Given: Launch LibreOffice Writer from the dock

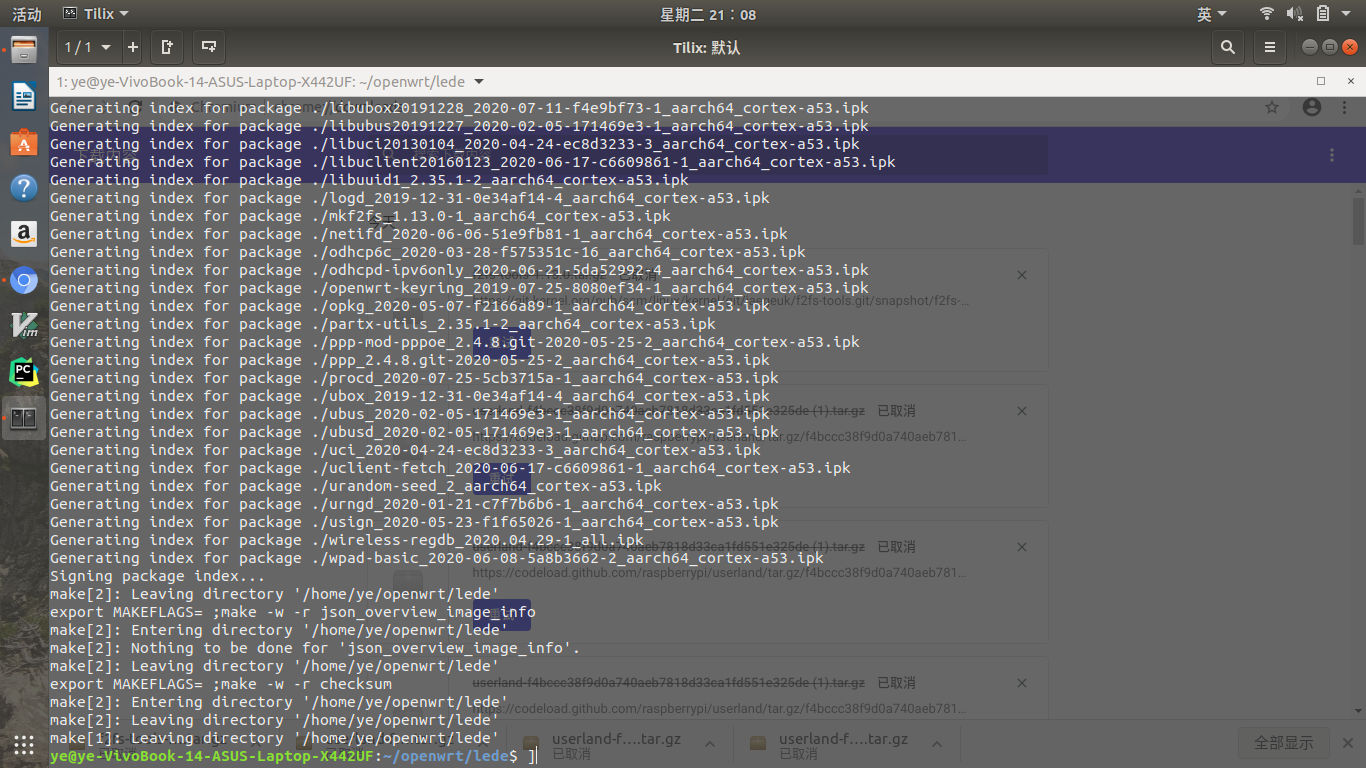Looking at the screenshot, I should tap(24, 96).
